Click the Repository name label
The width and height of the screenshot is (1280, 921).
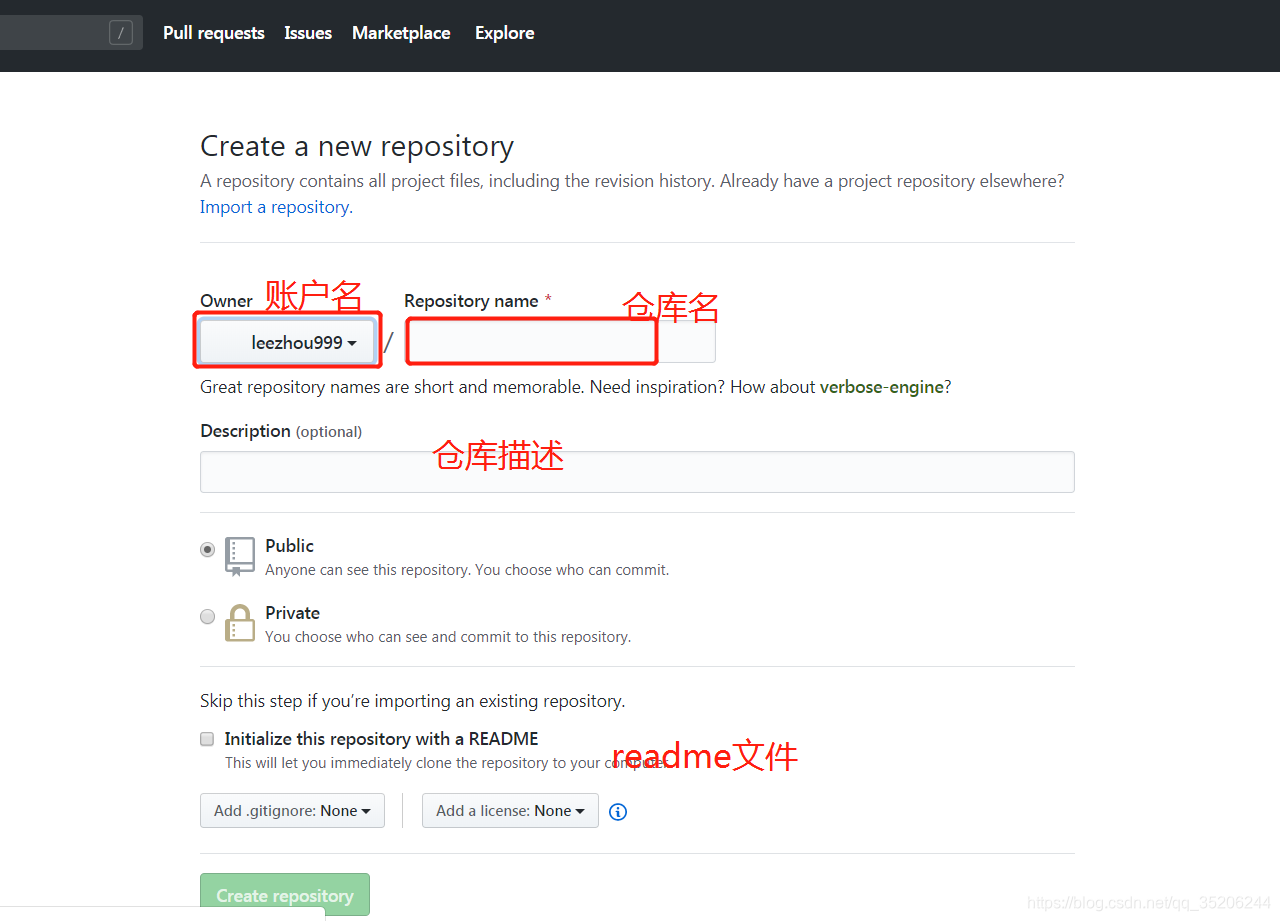pos(471,301)
